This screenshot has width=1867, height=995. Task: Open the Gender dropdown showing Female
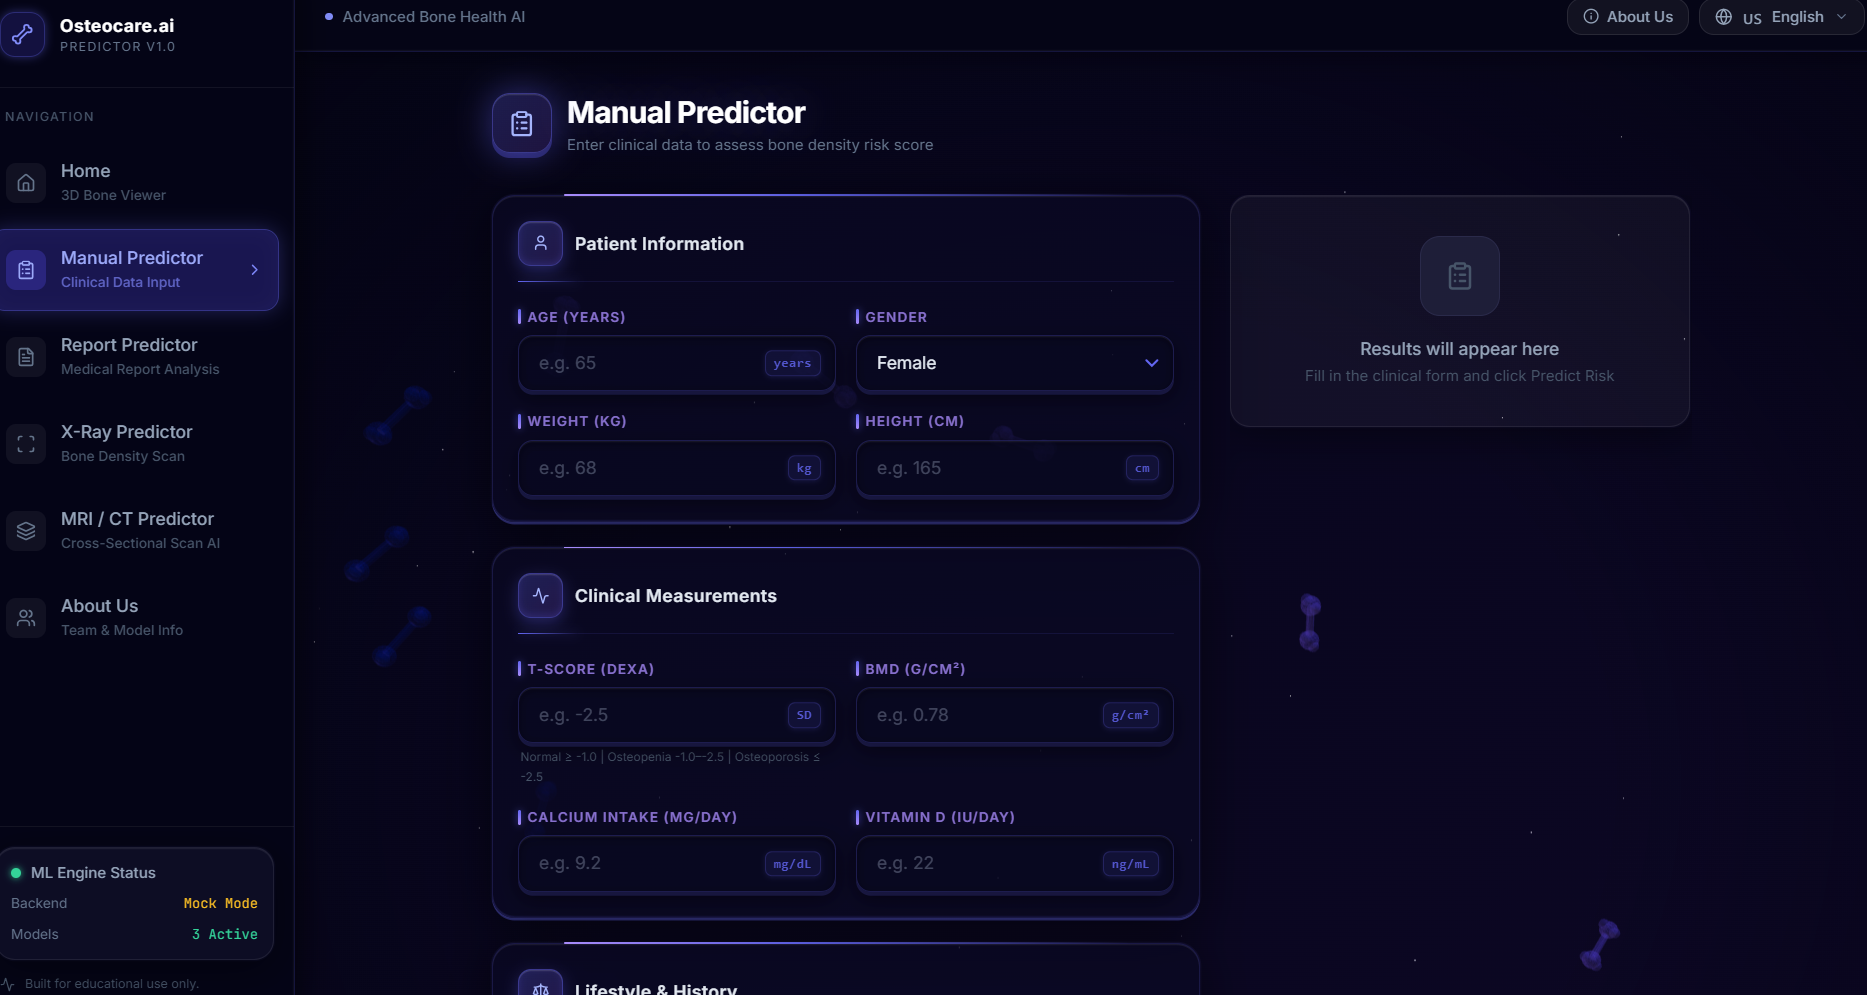pos(1014,363)
